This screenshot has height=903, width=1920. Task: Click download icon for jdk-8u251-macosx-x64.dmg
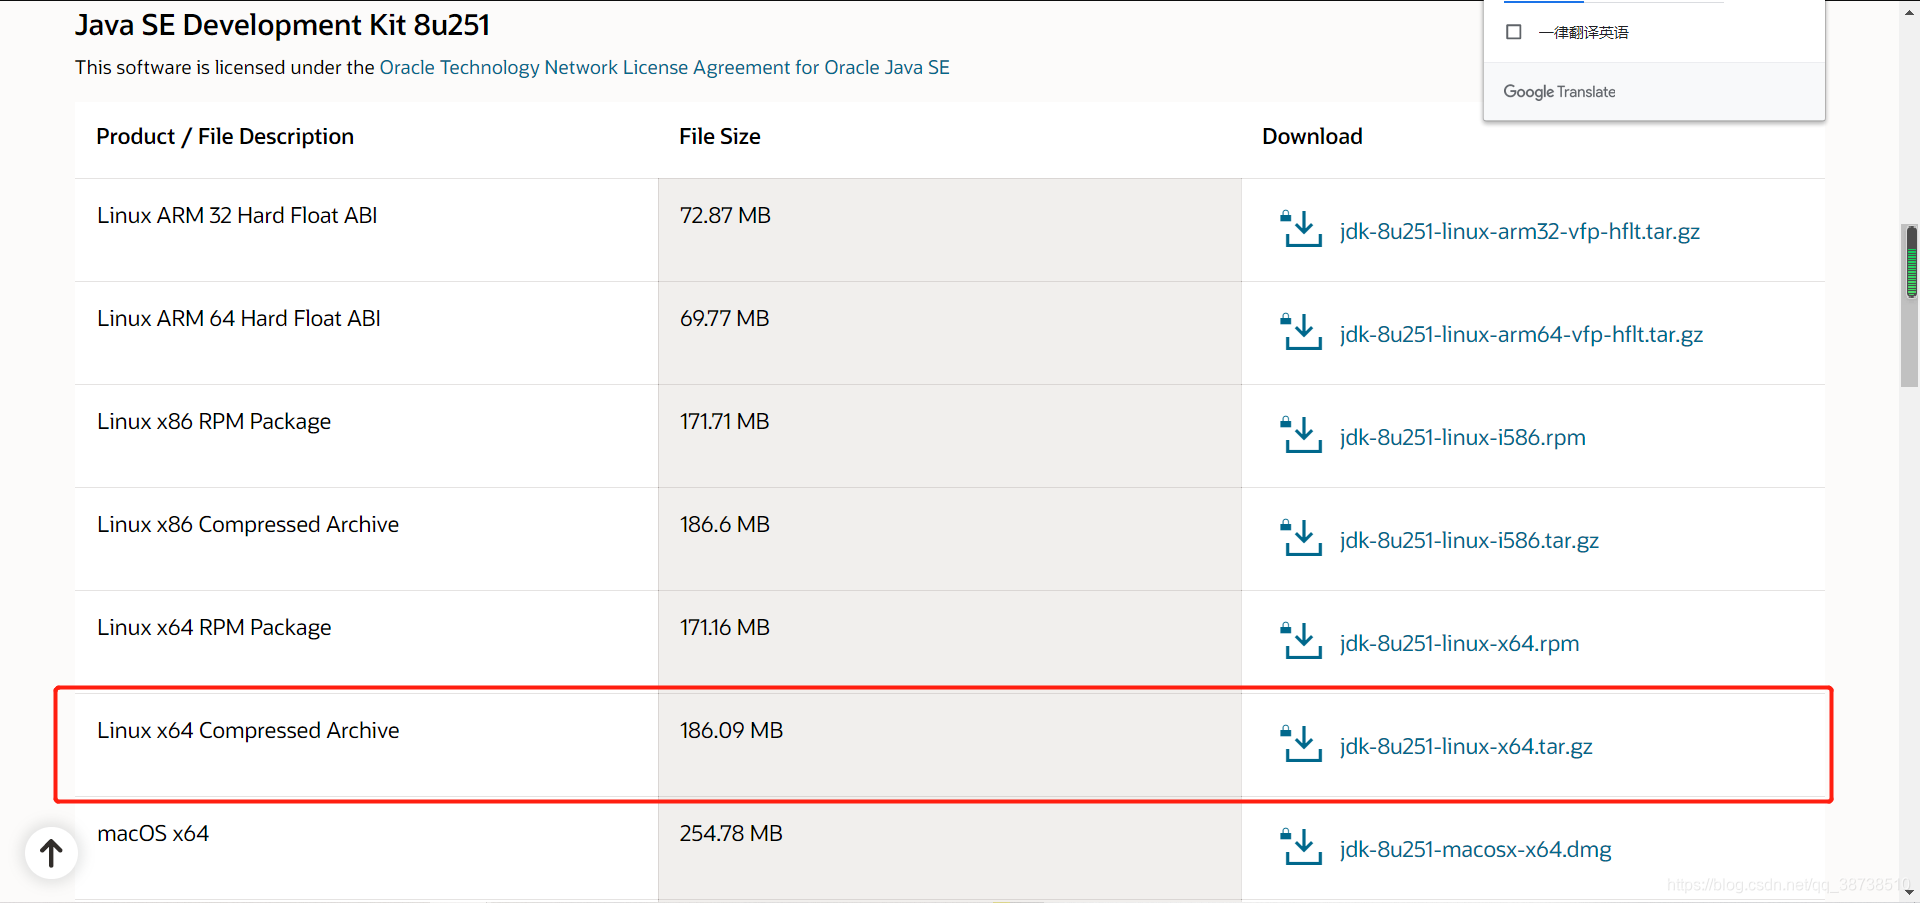[1301, 847]
